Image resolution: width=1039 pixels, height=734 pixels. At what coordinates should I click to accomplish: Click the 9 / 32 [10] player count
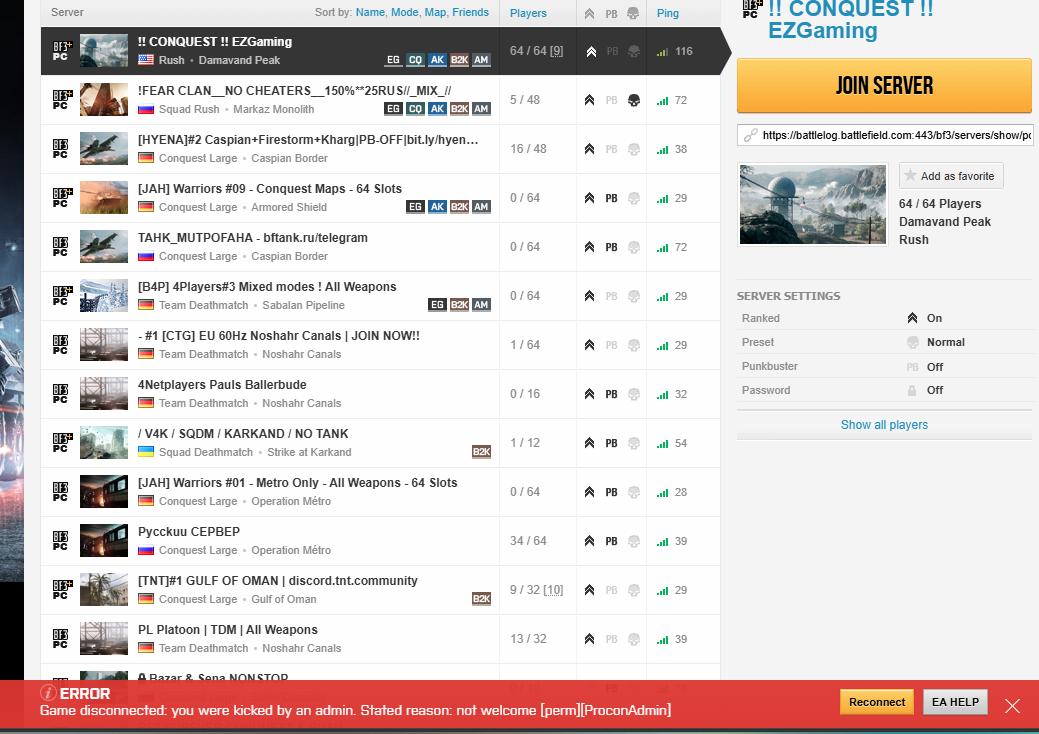pyautogui.click(x=536, y=590)
